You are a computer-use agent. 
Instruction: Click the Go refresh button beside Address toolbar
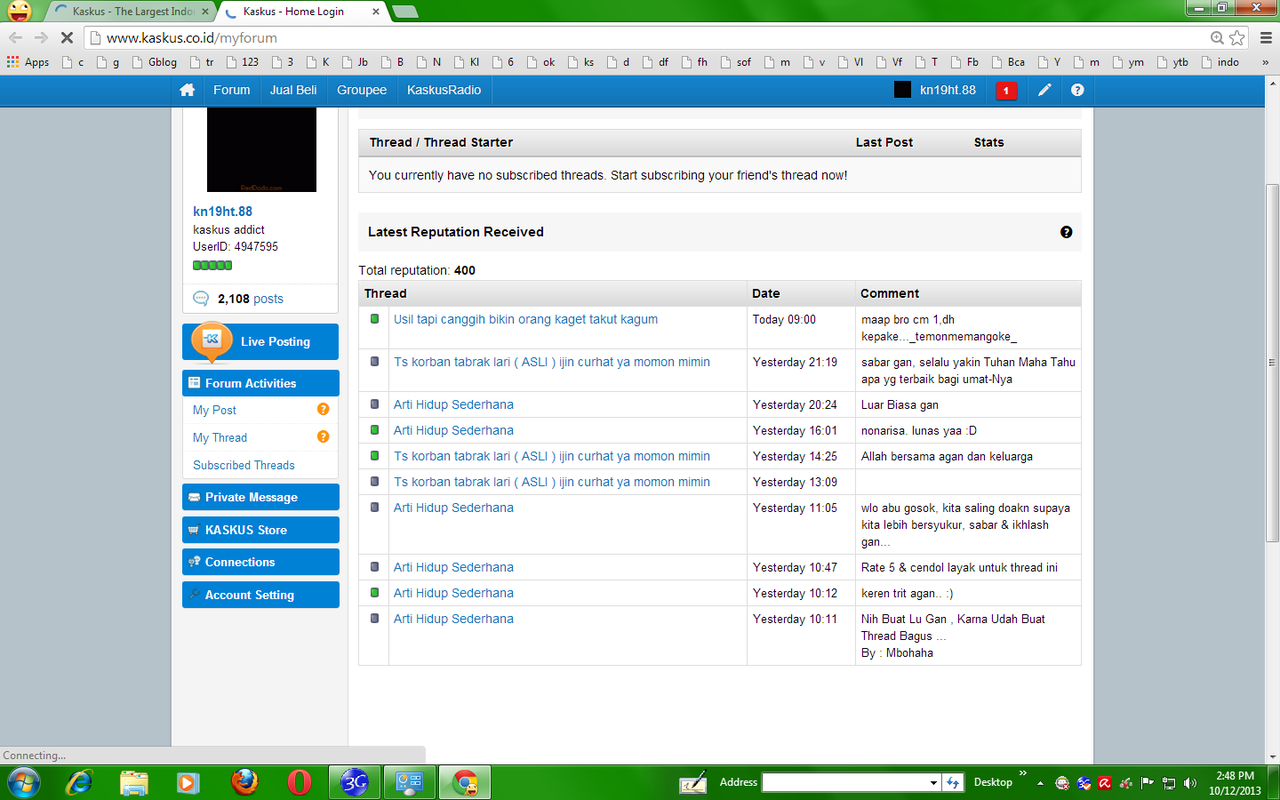pyautogui.click(x=954, y=782)
